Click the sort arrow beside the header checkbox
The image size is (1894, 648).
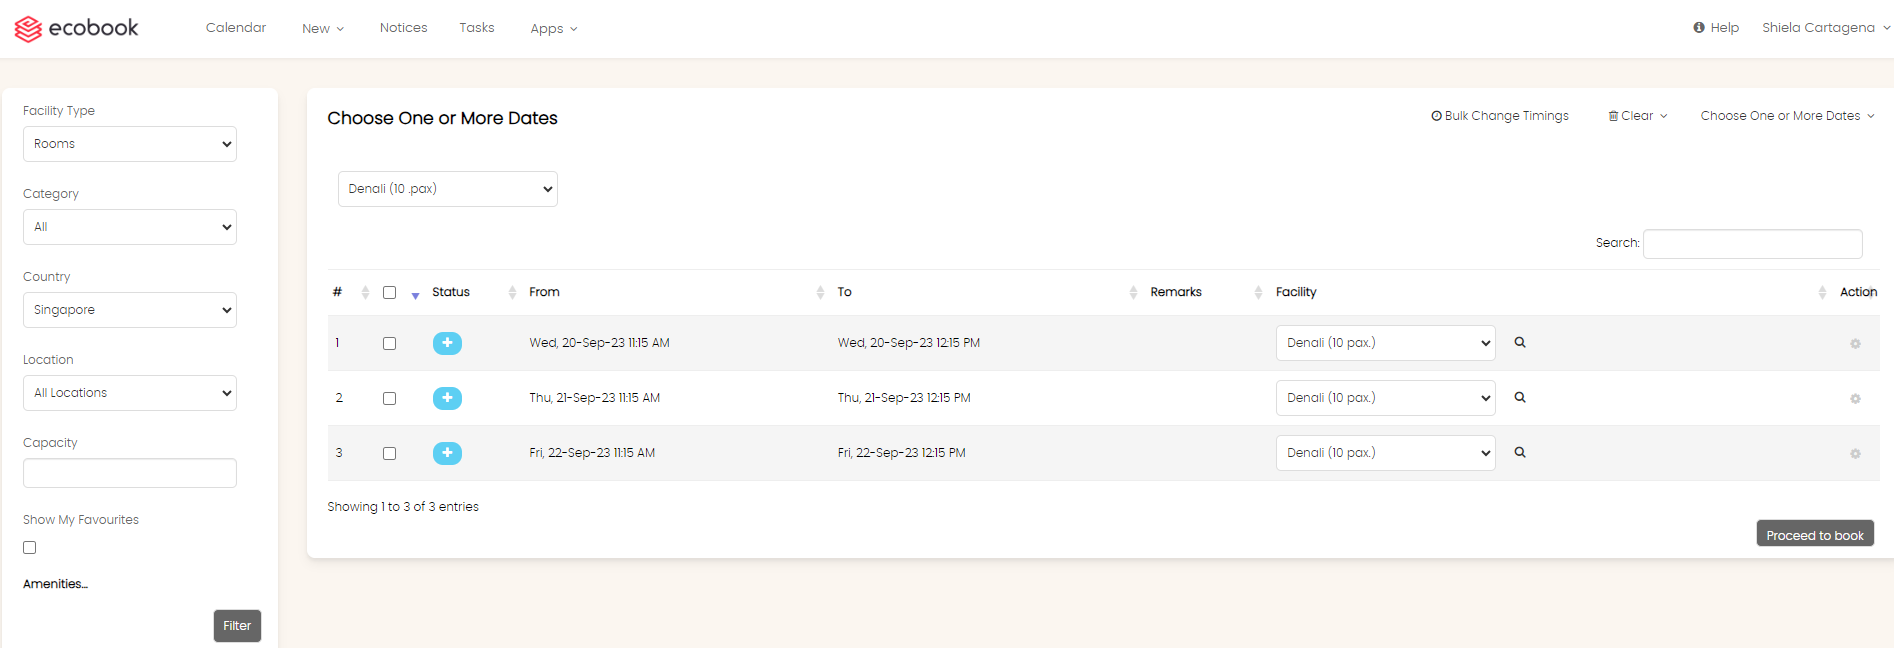415,295
